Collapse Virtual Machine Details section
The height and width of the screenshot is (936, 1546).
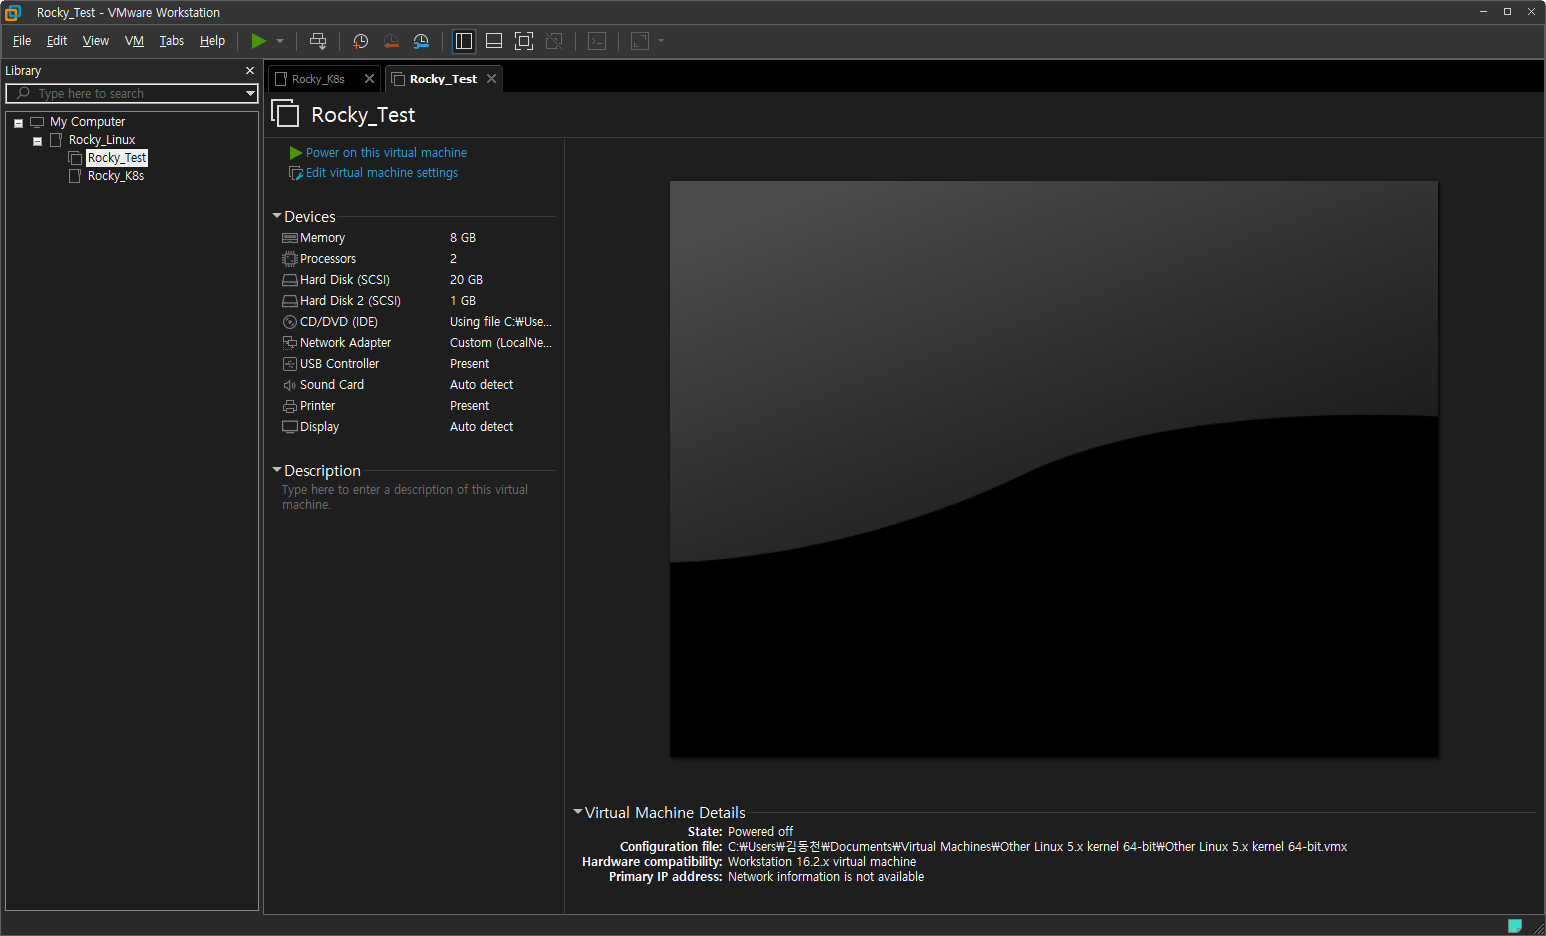pyautogui.click(x=578, y=812)
